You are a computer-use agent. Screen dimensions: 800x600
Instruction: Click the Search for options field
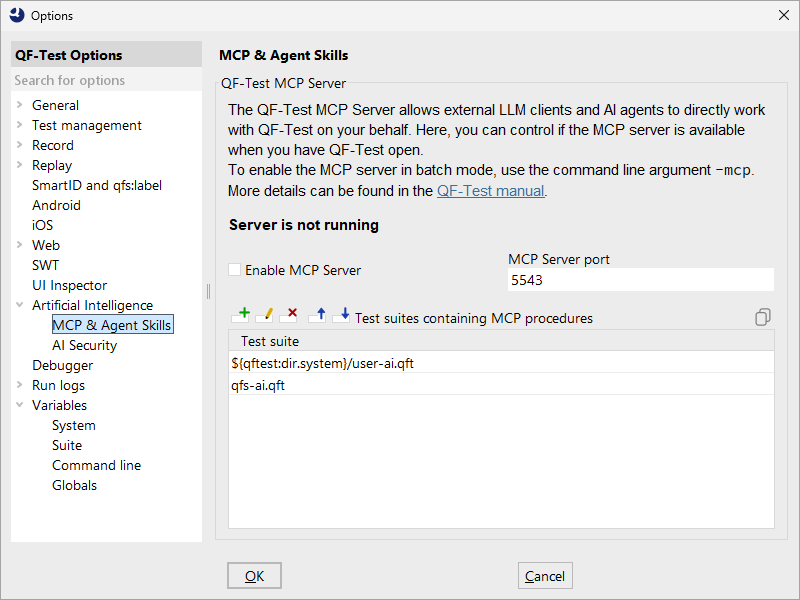(x=106, y=80)
